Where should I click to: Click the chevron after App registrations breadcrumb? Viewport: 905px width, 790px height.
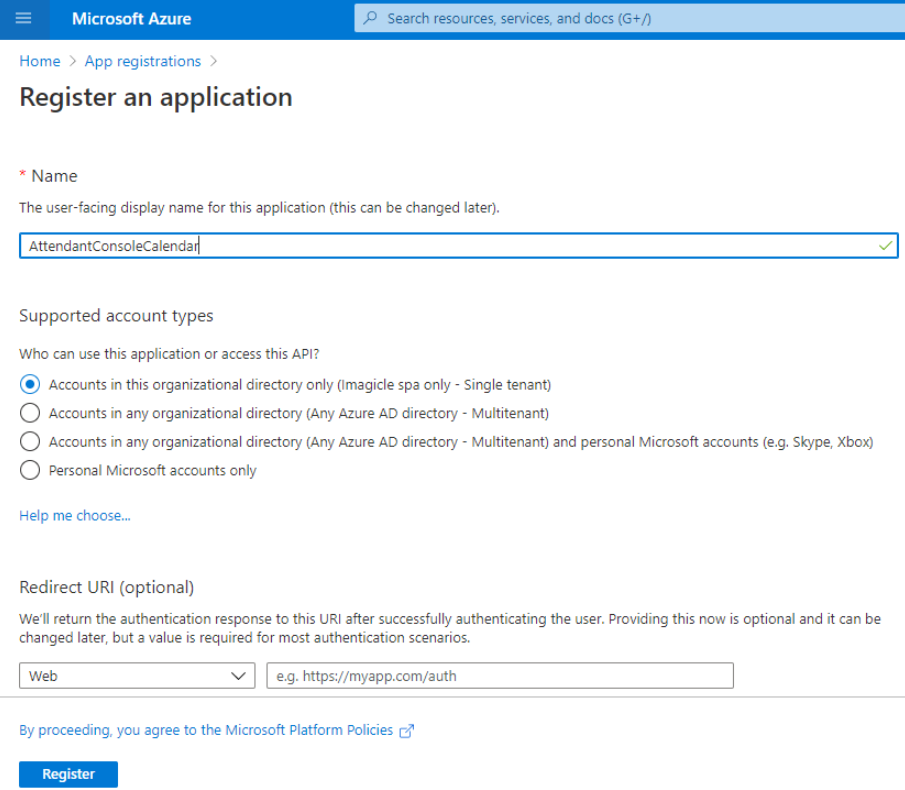click(x=214, y=61)
